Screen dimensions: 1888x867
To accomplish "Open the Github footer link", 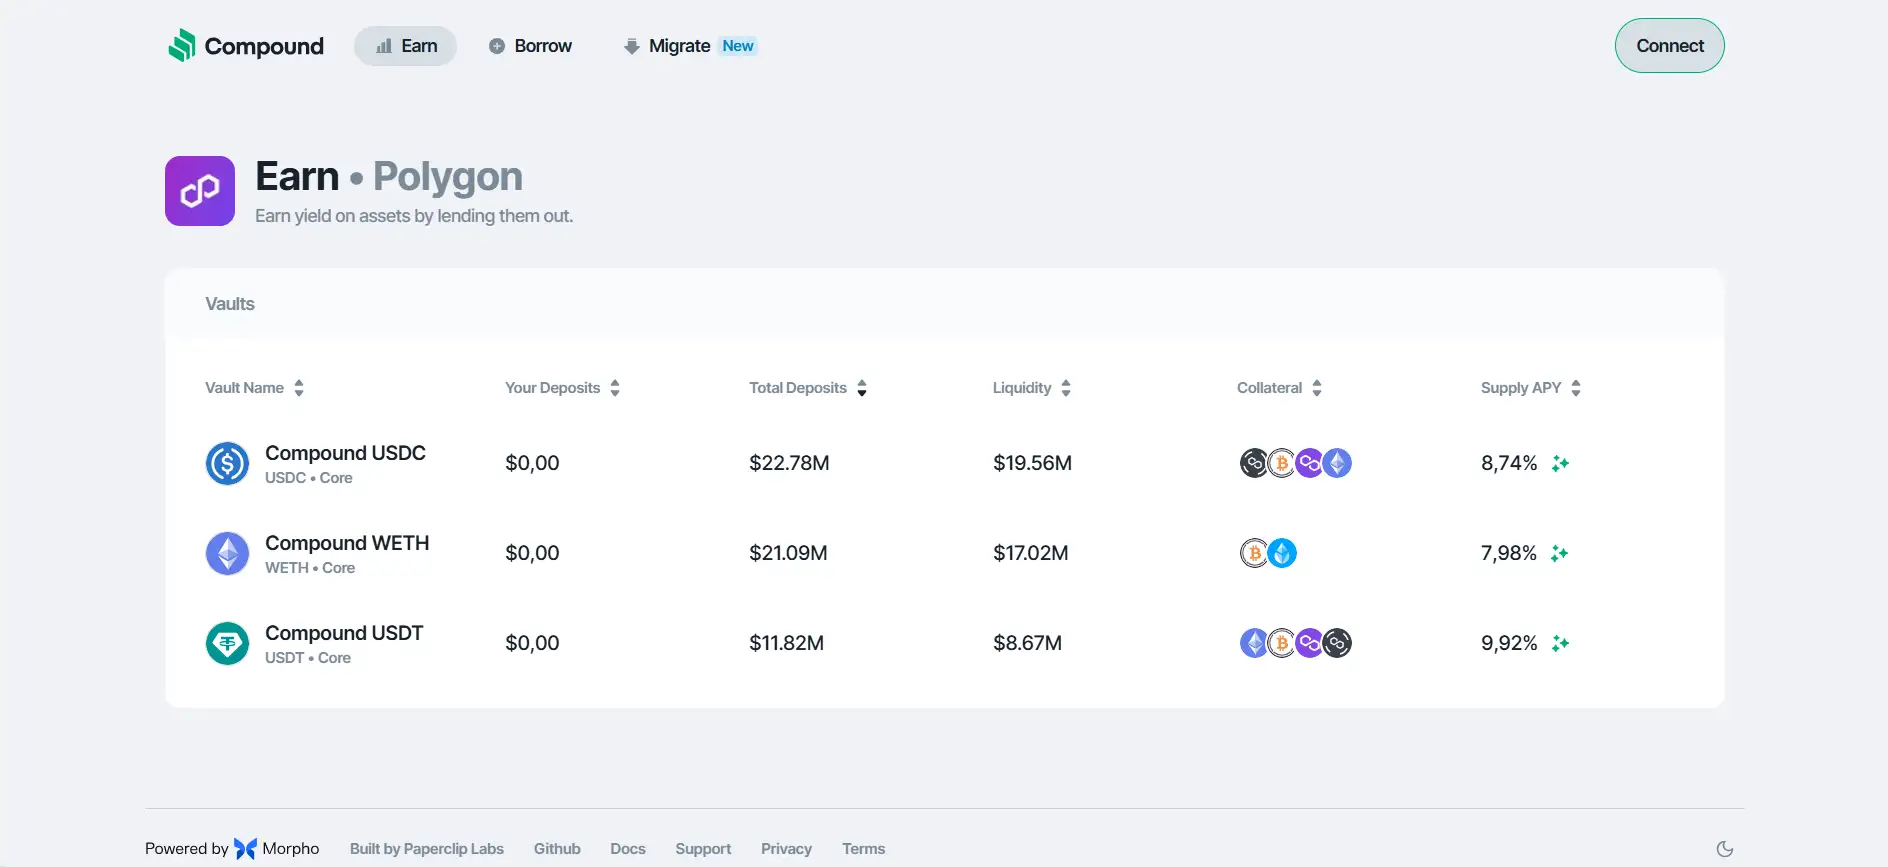I will [x=557, y=849].
